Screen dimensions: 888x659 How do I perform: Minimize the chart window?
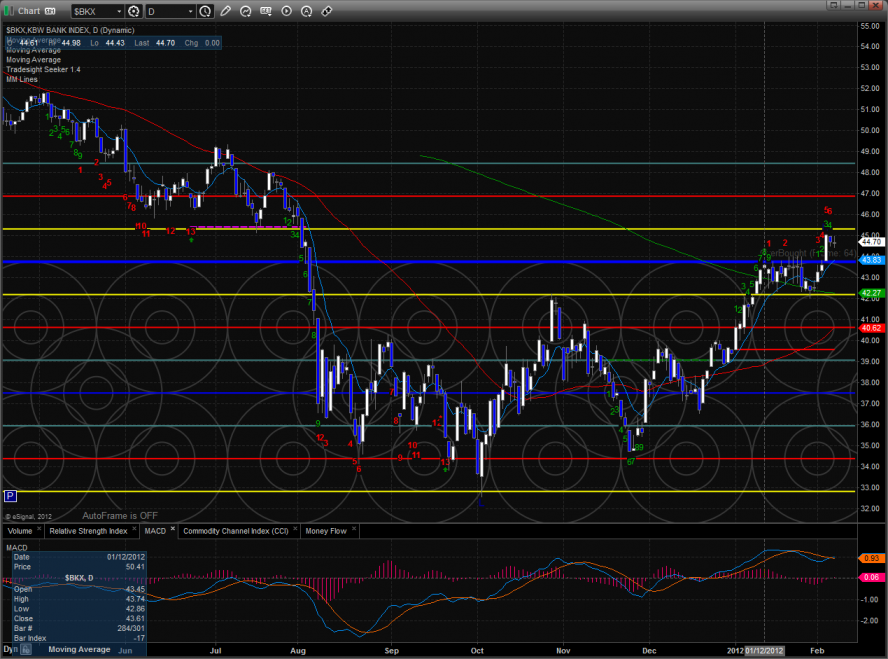tap(848, 5)
